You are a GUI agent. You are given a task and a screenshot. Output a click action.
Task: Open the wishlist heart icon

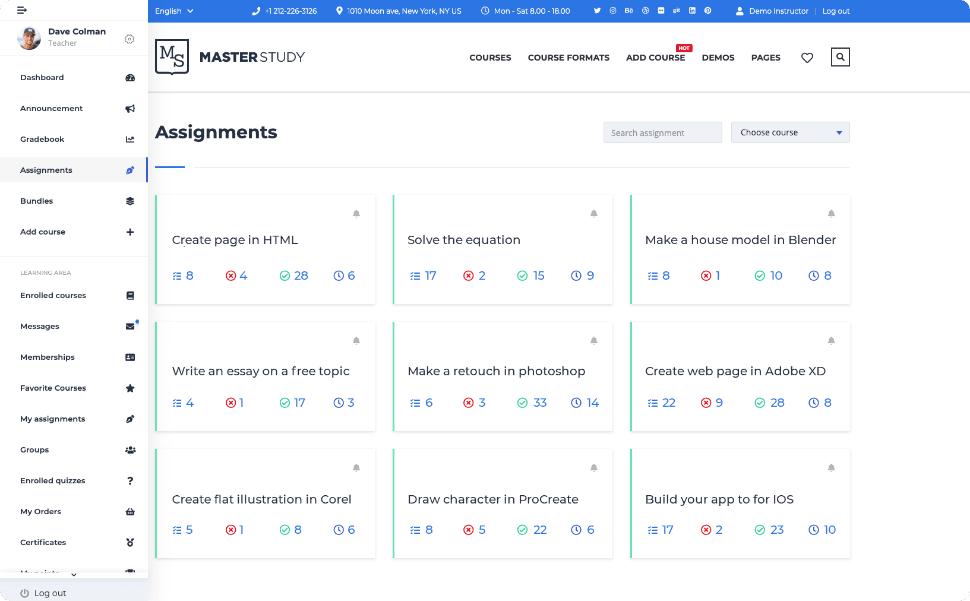807,58
